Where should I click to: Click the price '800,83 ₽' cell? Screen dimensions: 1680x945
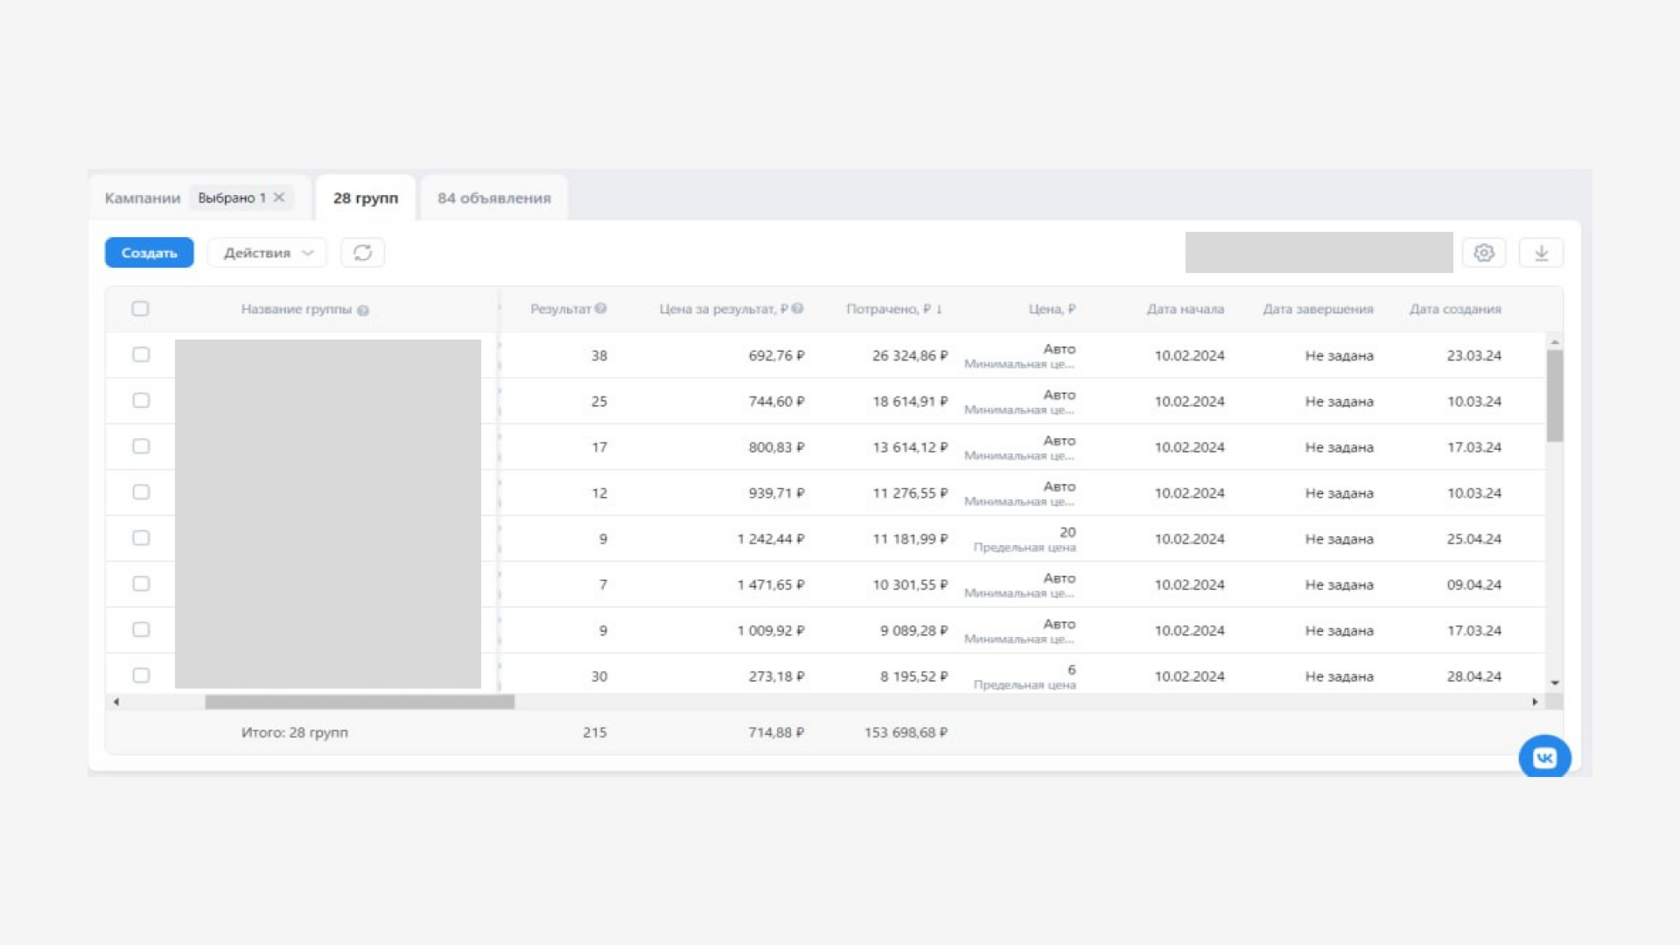776,448
